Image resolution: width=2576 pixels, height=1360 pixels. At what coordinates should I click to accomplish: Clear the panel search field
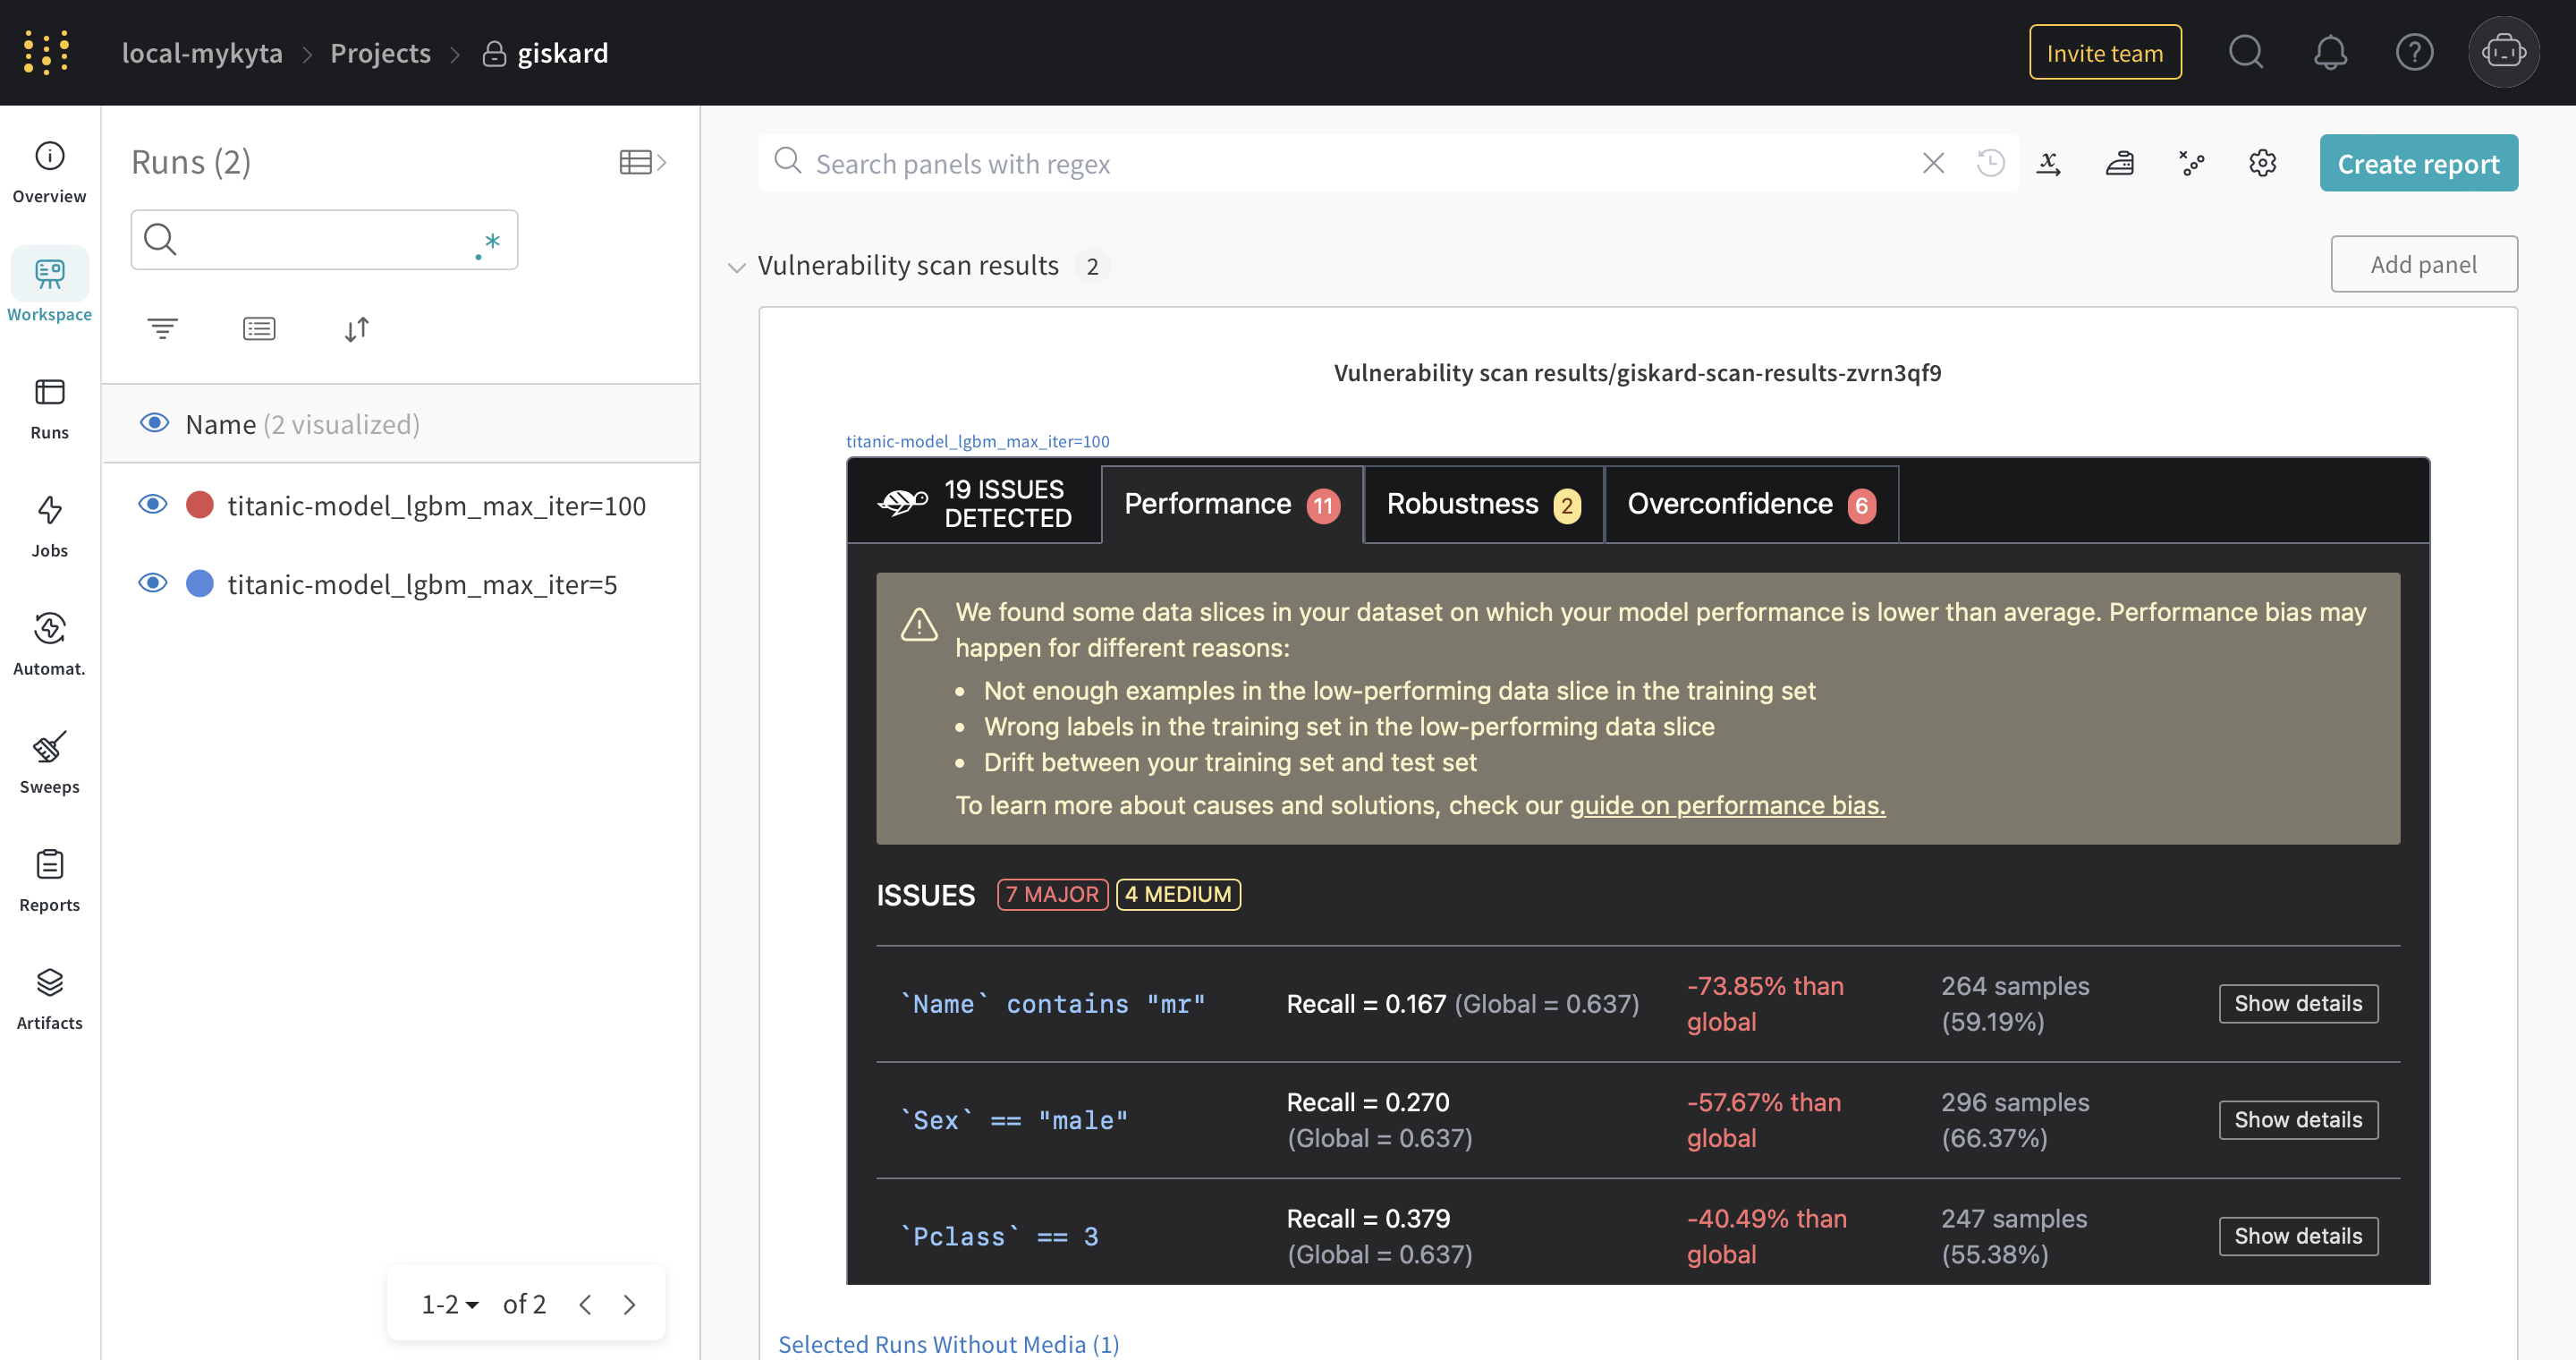(1933, 163)
